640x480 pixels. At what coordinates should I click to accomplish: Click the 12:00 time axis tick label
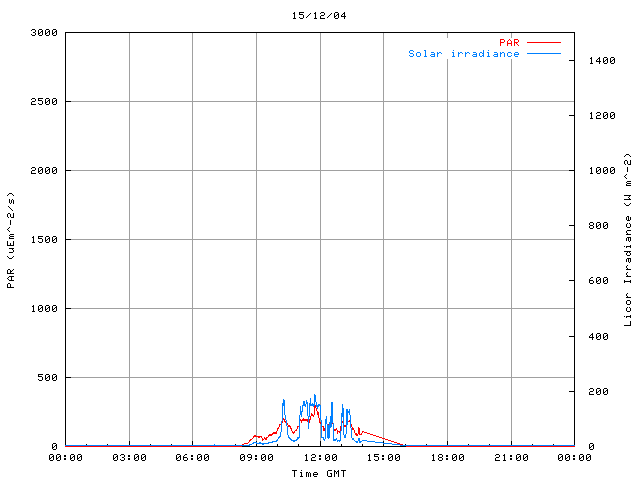[x=320, y=458]
